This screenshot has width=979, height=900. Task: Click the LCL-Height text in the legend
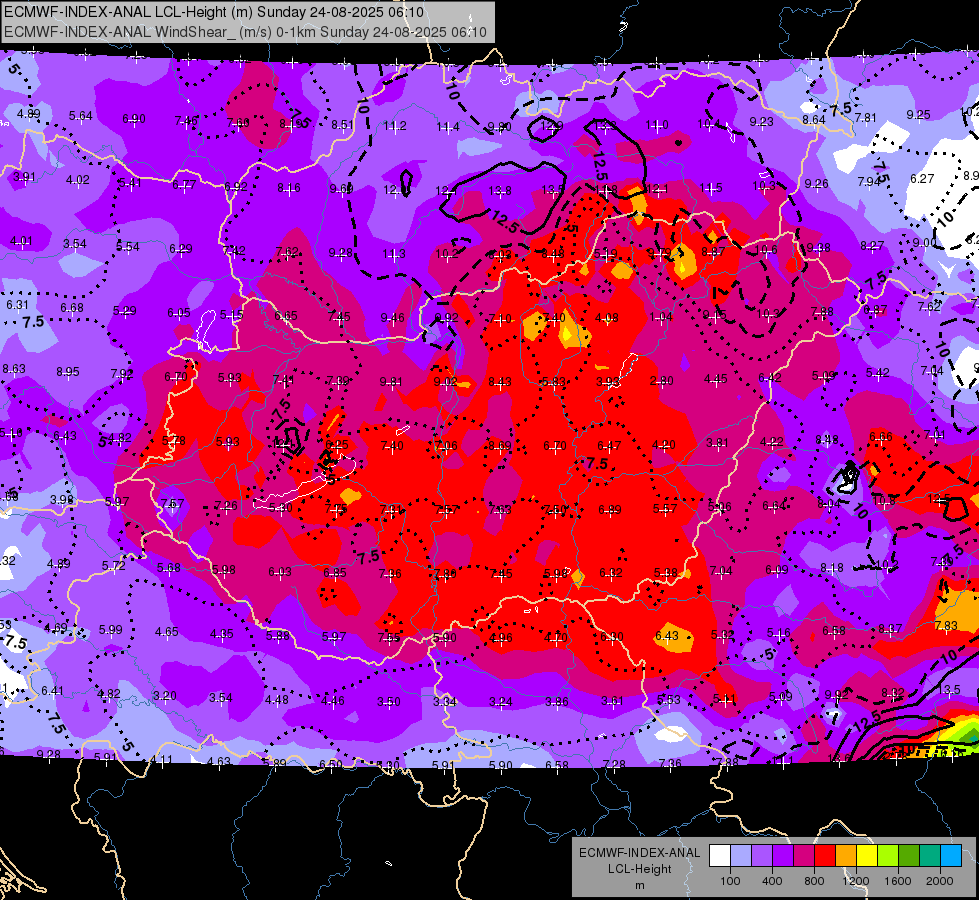click(639, 869)
